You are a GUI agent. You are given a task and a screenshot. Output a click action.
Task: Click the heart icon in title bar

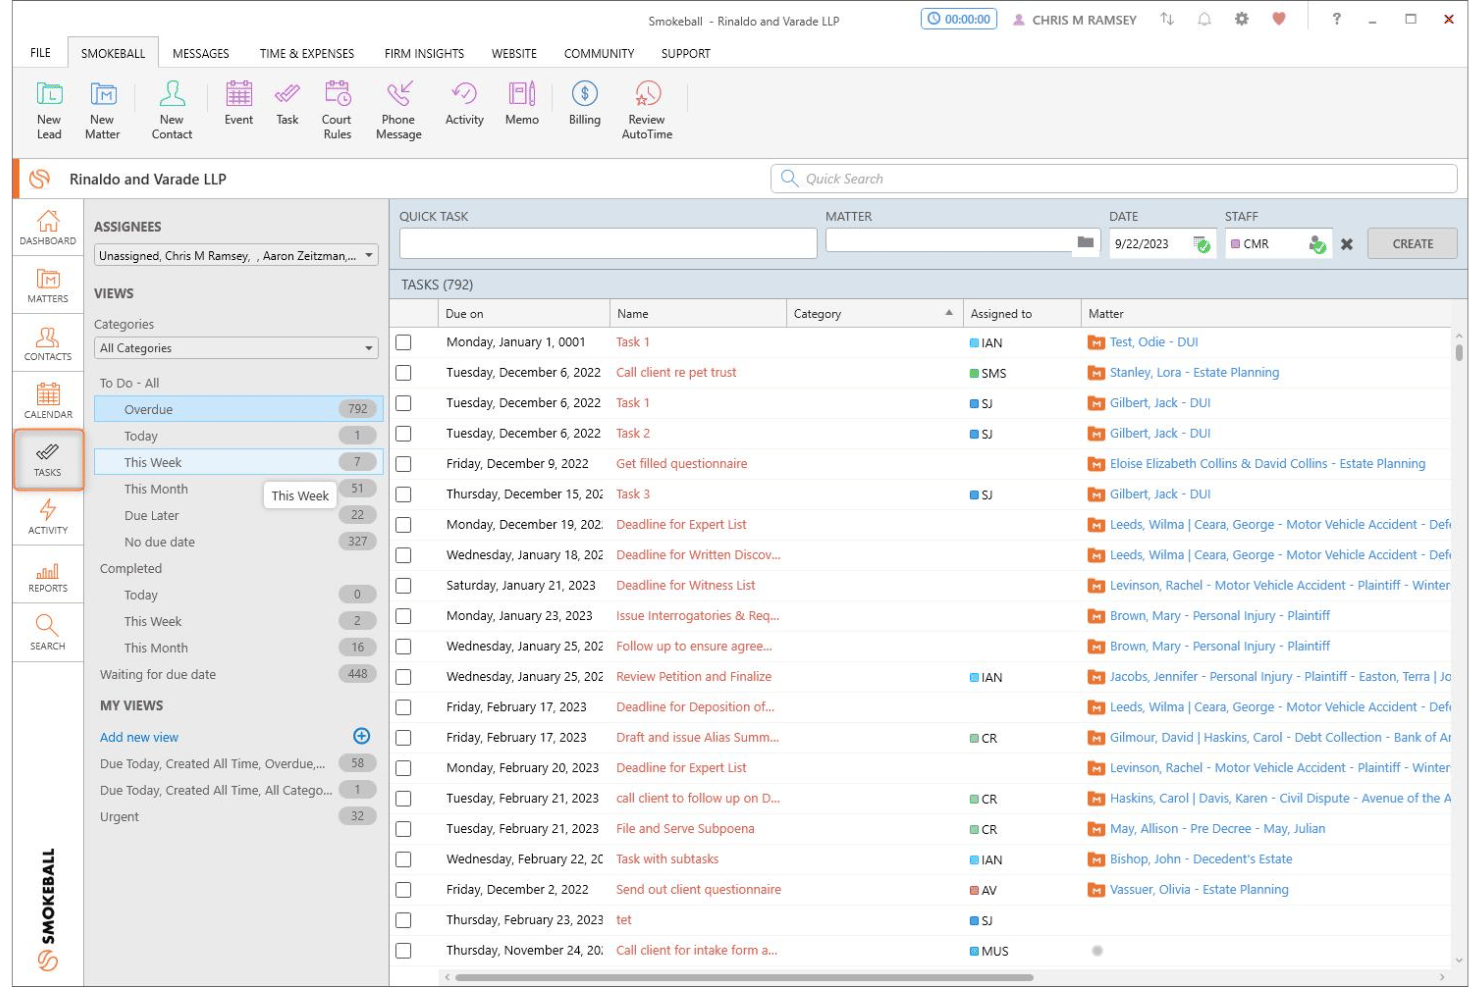point(1278,19)
